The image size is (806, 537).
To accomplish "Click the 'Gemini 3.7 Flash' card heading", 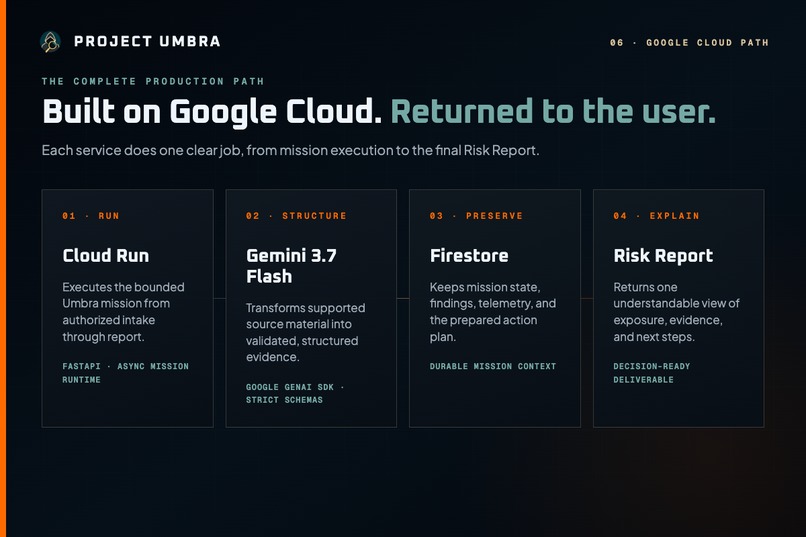I will pos(291,266).
